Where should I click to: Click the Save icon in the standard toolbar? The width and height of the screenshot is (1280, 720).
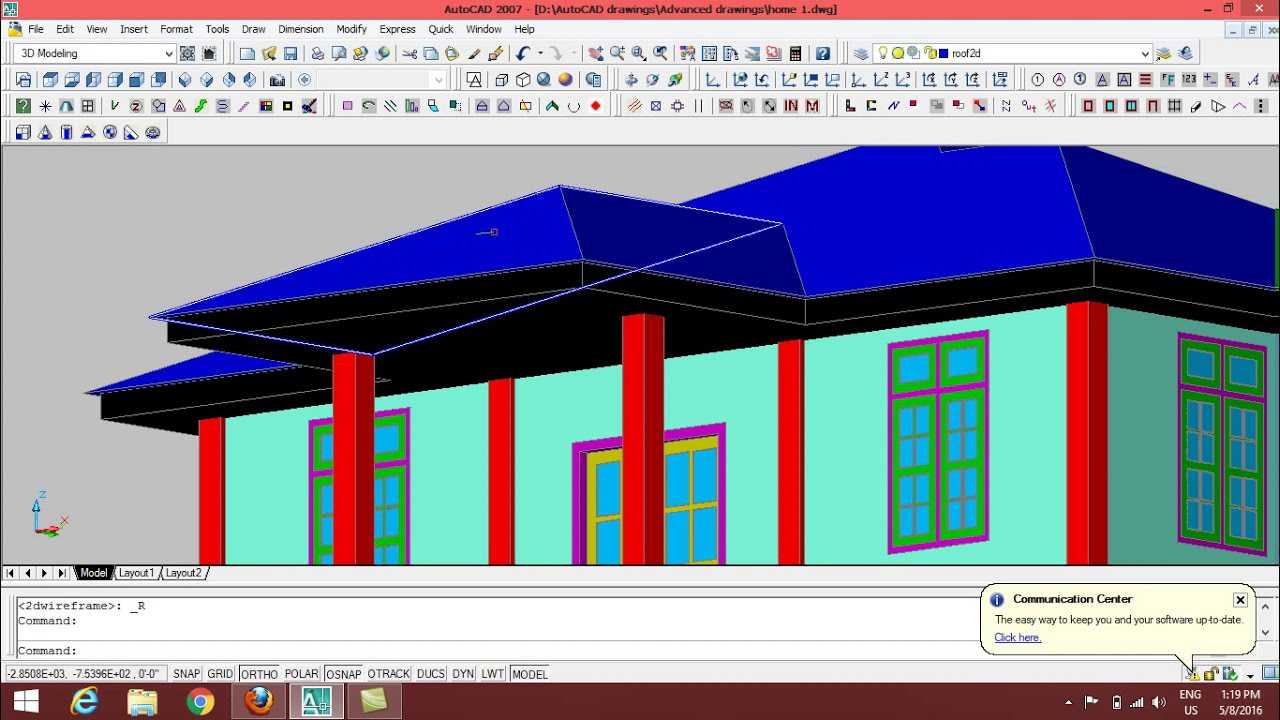point(290,54)
